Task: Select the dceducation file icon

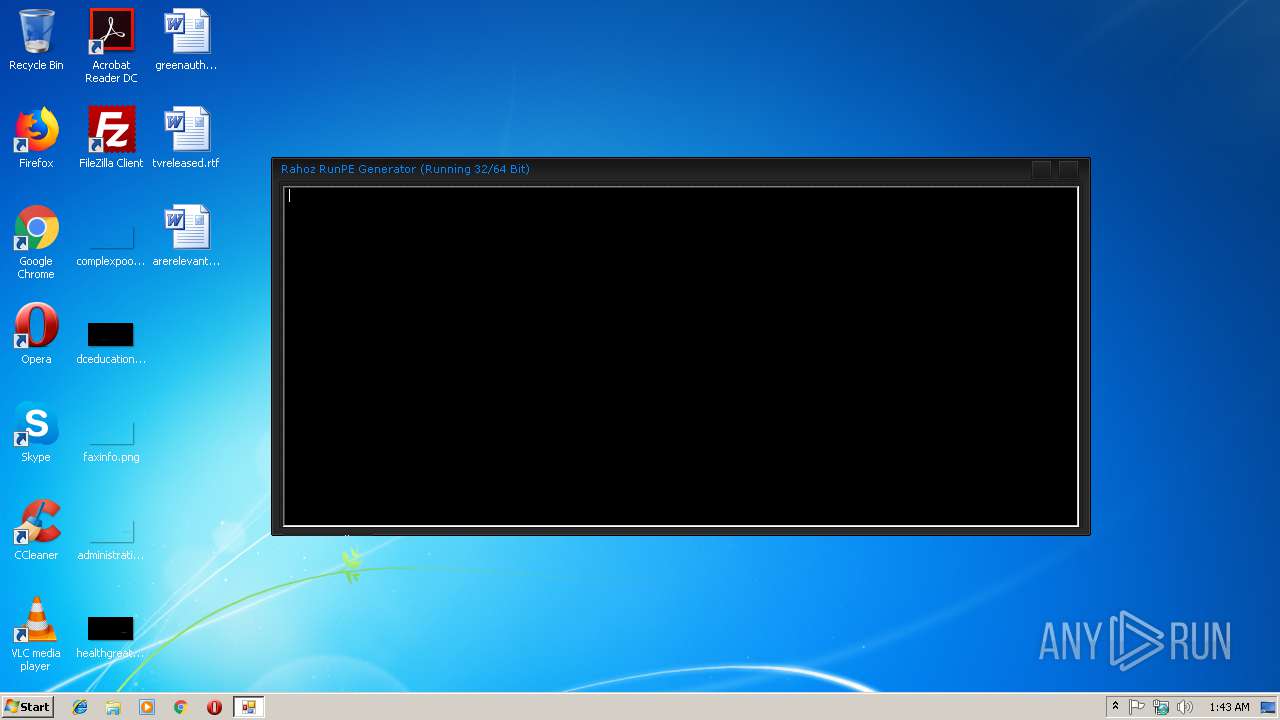Action: [111, 342]
